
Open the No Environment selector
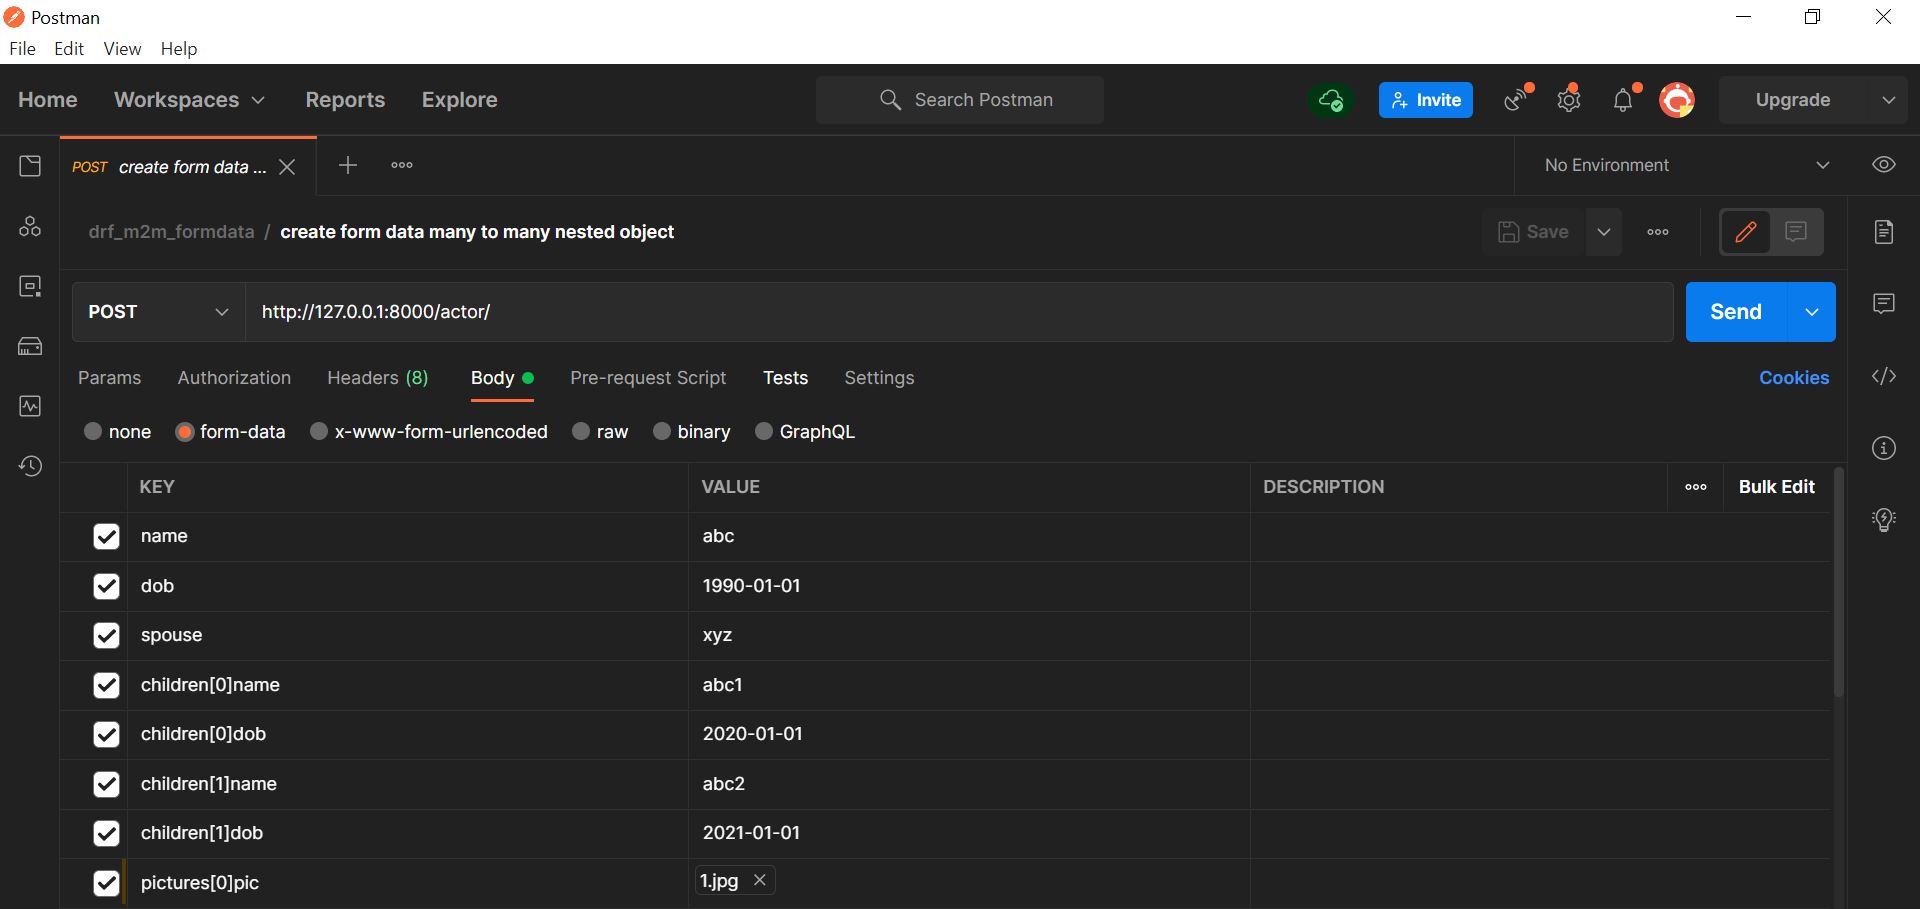tap(1687, 165)
